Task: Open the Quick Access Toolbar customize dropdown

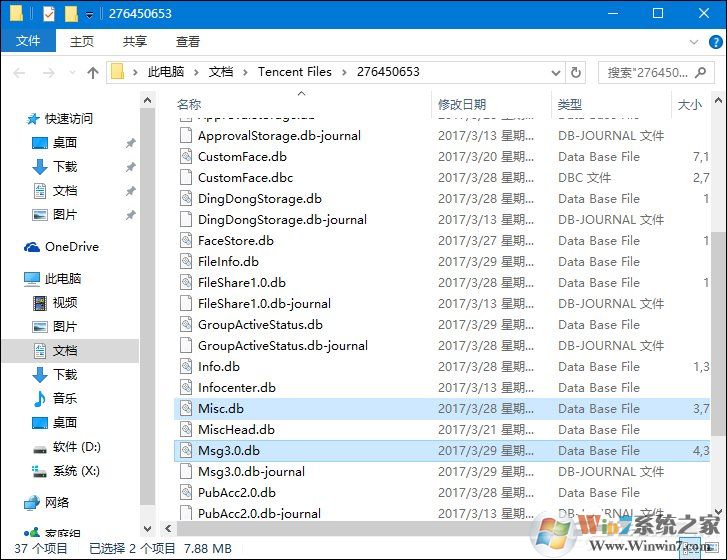Action: [x=89, y=14]
